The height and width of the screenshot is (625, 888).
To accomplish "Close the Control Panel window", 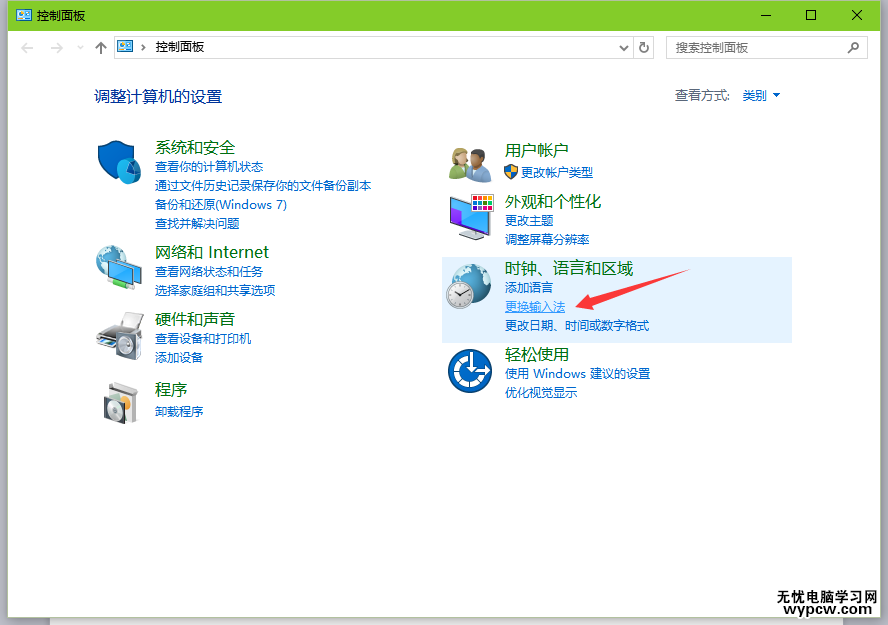I will point(857,15).
